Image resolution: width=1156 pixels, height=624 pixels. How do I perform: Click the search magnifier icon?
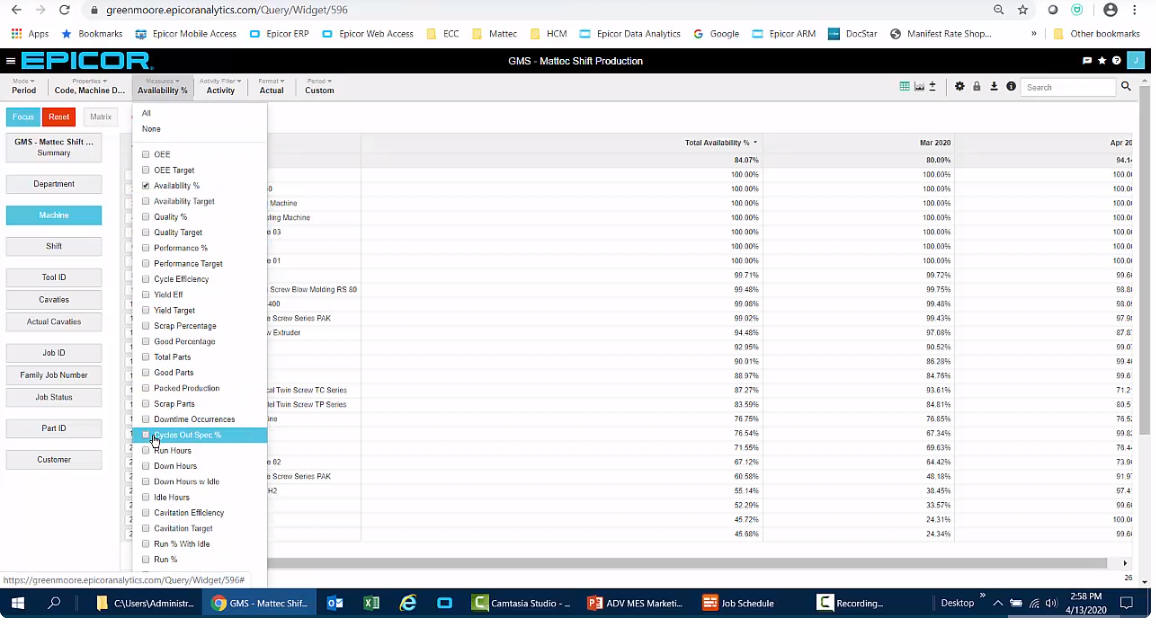(1126, 86)
